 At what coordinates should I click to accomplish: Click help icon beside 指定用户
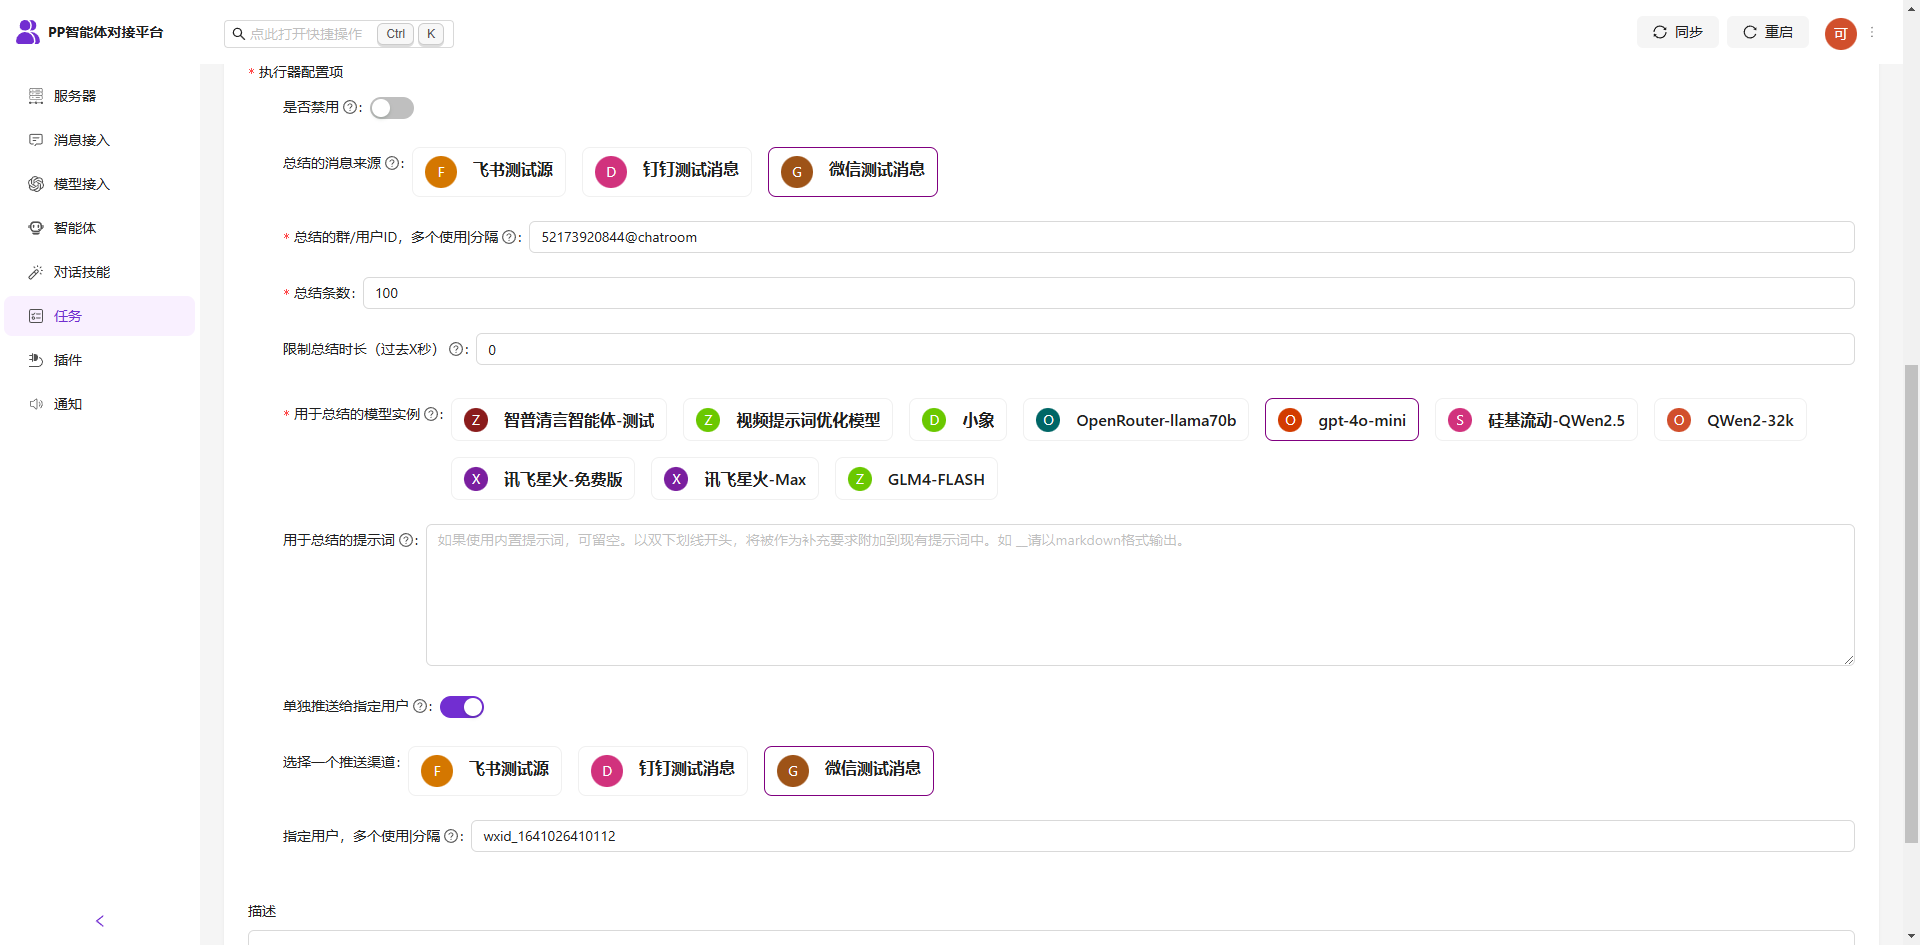coord(451,836)
